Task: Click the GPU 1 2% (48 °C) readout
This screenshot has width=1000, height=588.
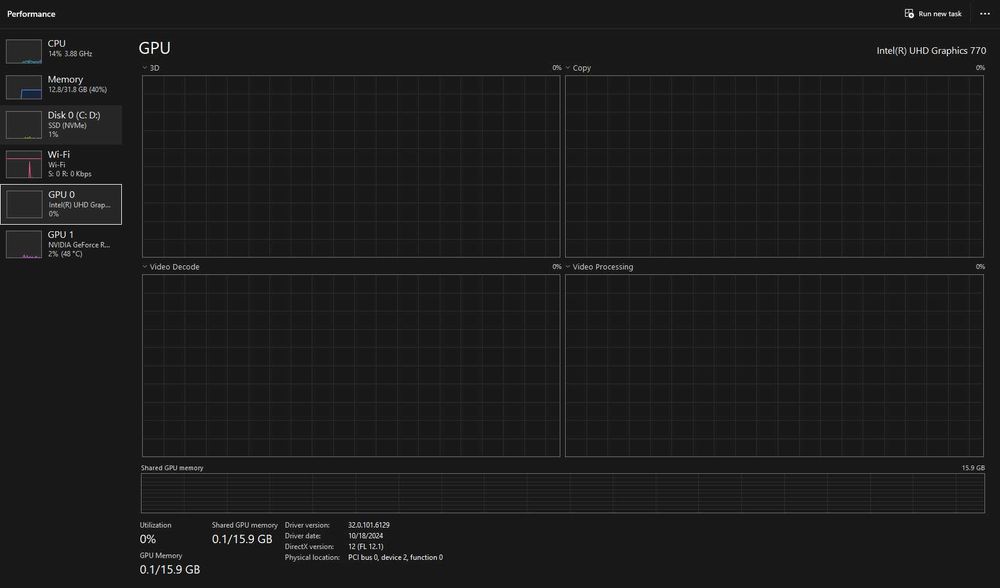Action: 65,254
